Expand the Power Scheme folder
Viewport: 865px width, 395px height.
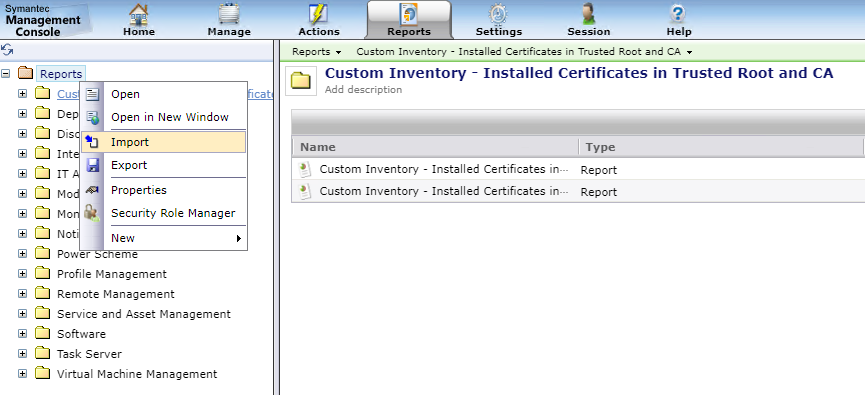tap(22, 254)
